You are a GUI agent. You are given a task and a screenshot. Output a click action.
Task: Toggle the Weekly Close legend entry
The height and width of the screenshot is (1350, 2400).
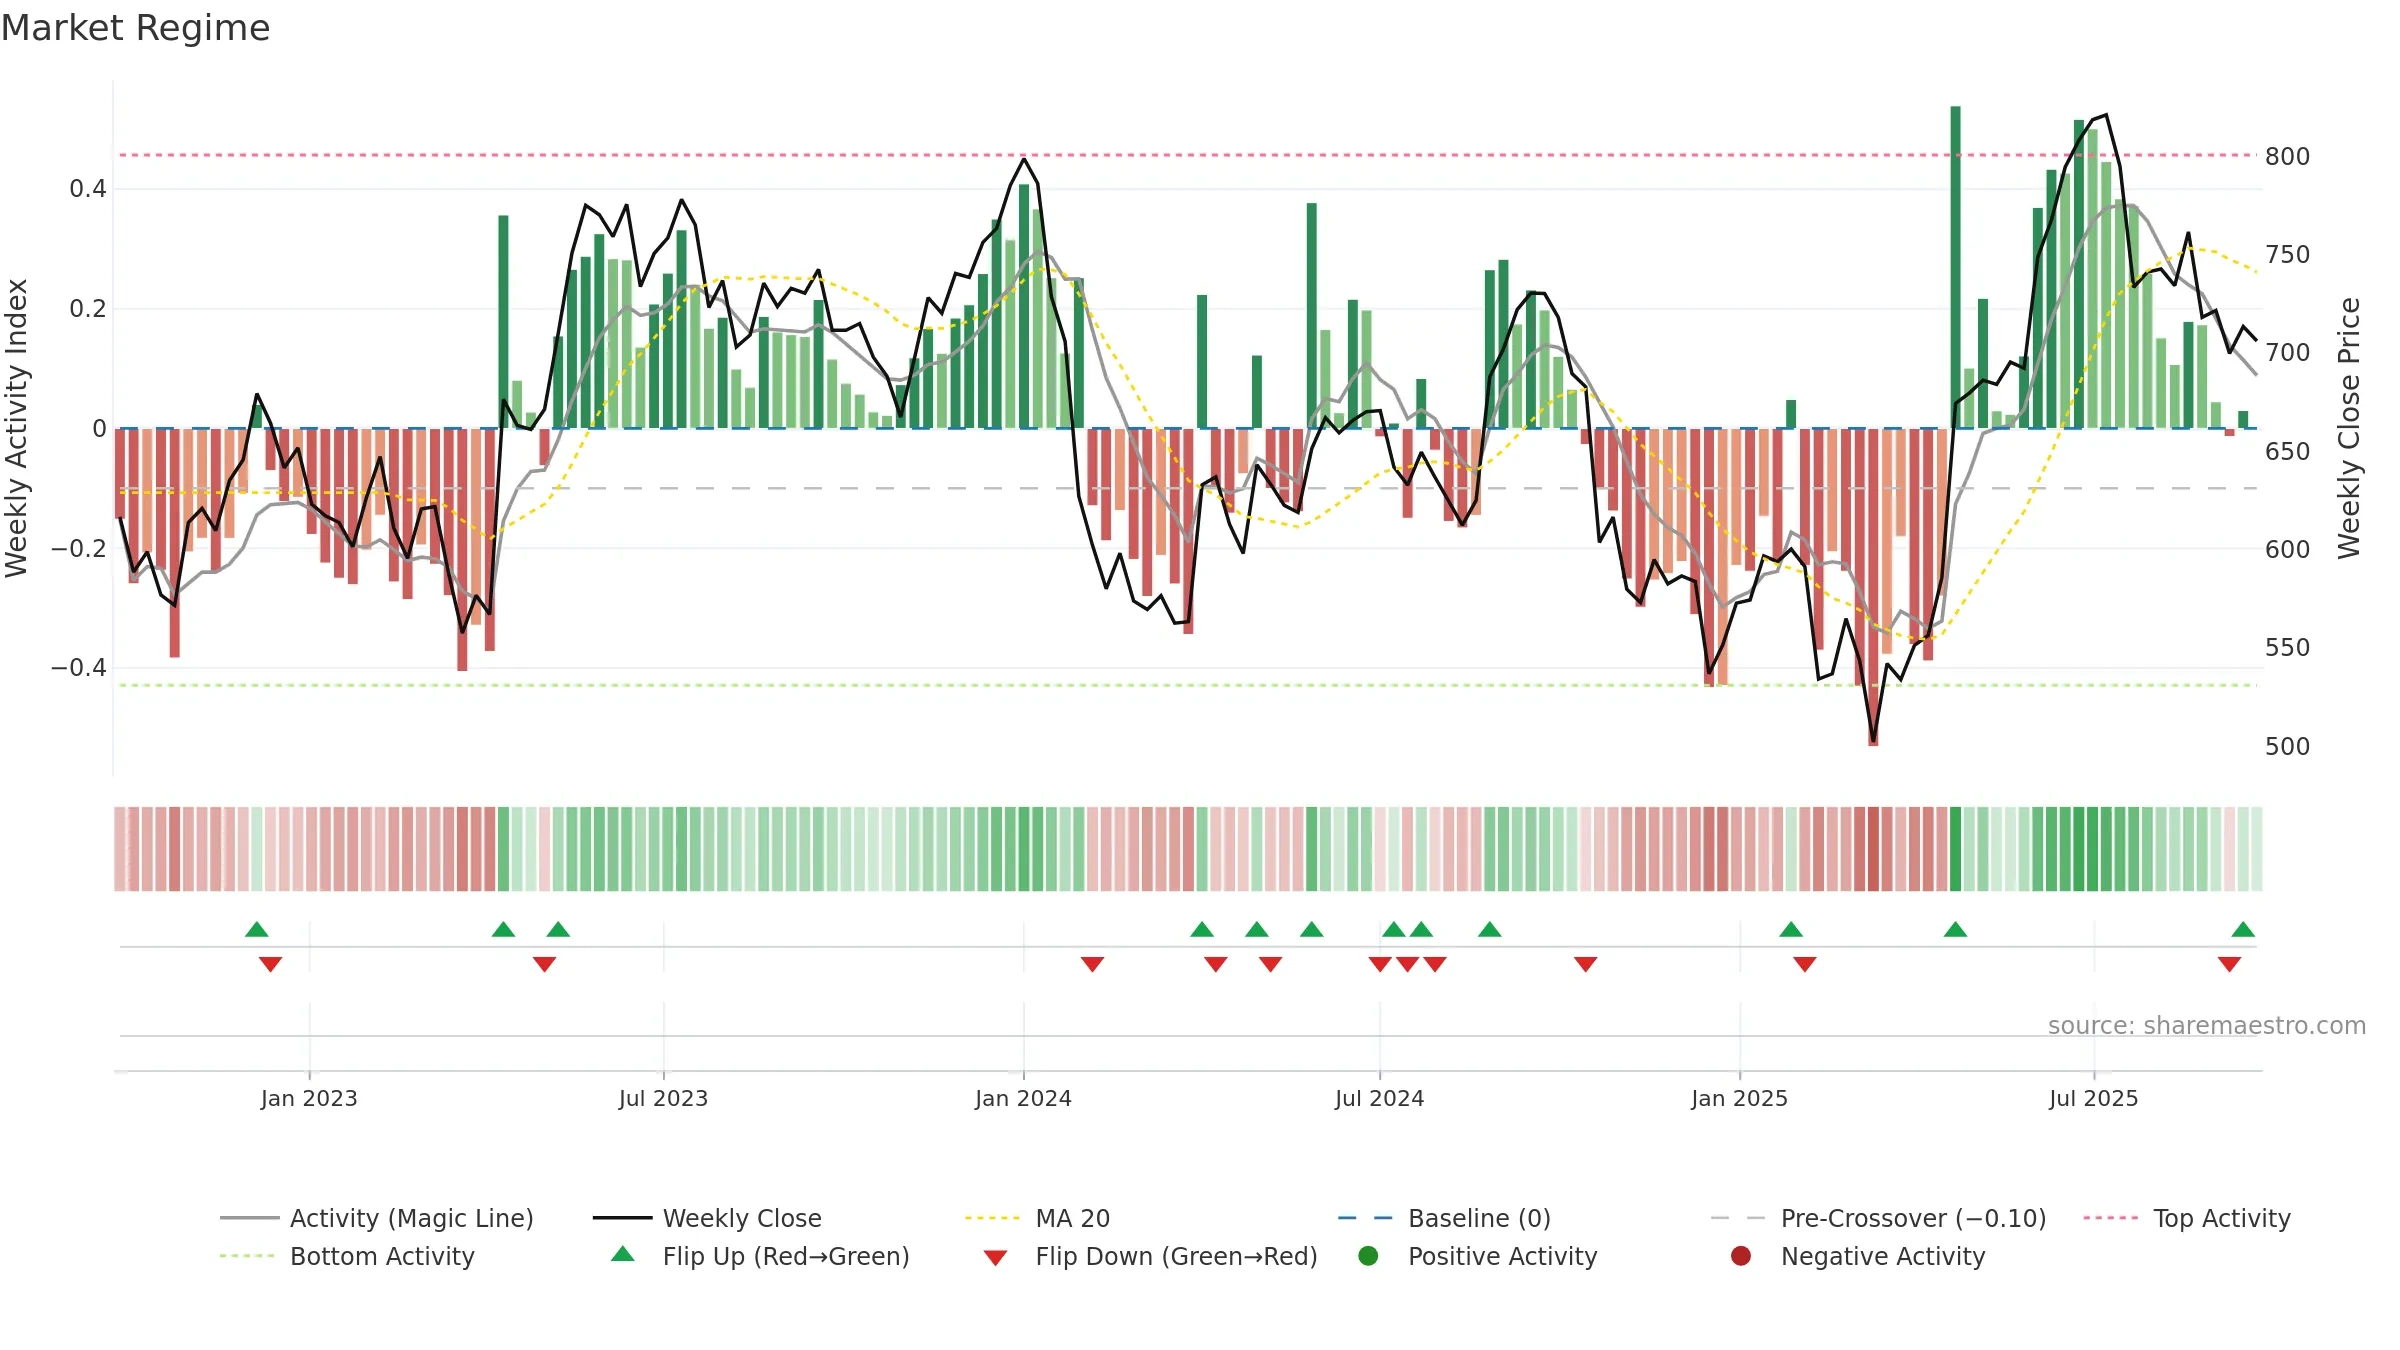click(707, 1218)
